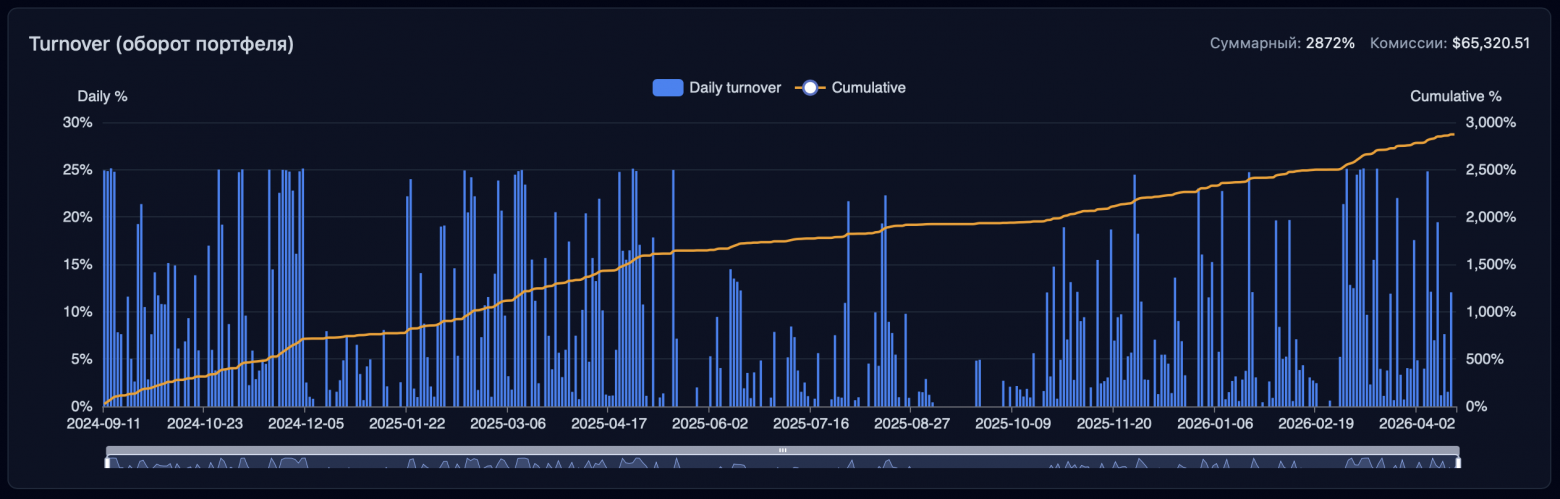Click the 25% y-axis label

pyautogui.click(x=77, y=170)
